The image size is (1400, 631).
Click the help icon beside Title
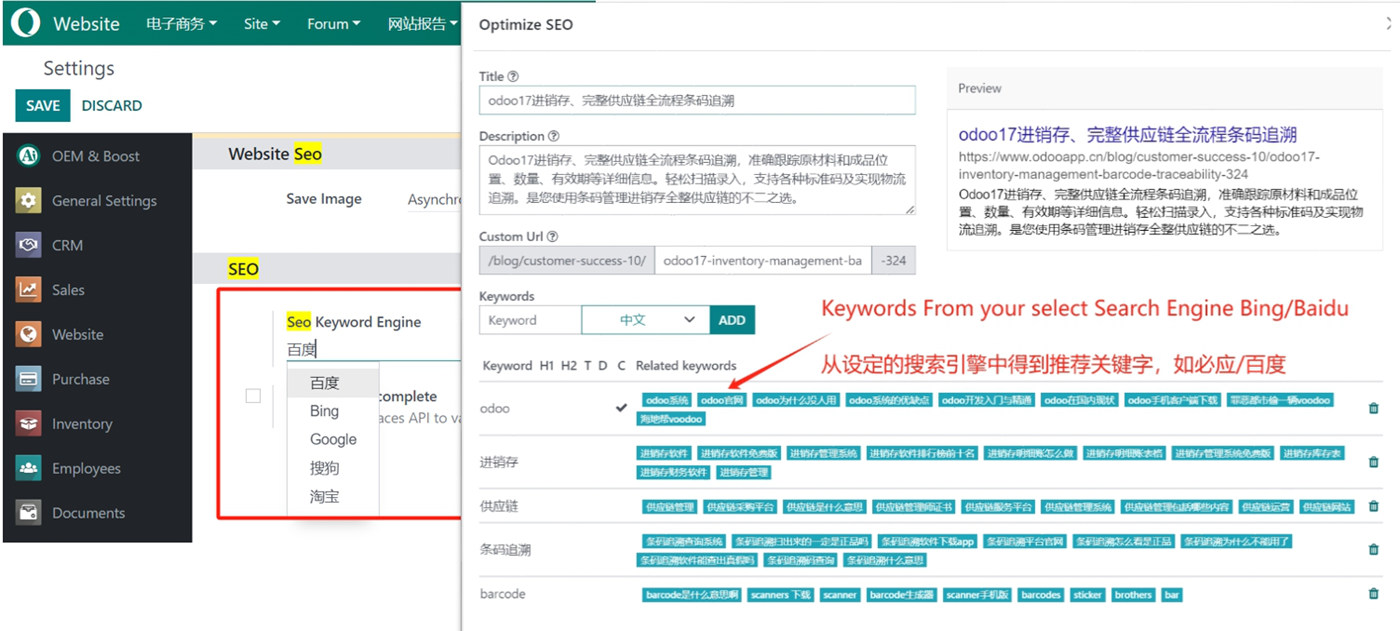pos(514,76)
